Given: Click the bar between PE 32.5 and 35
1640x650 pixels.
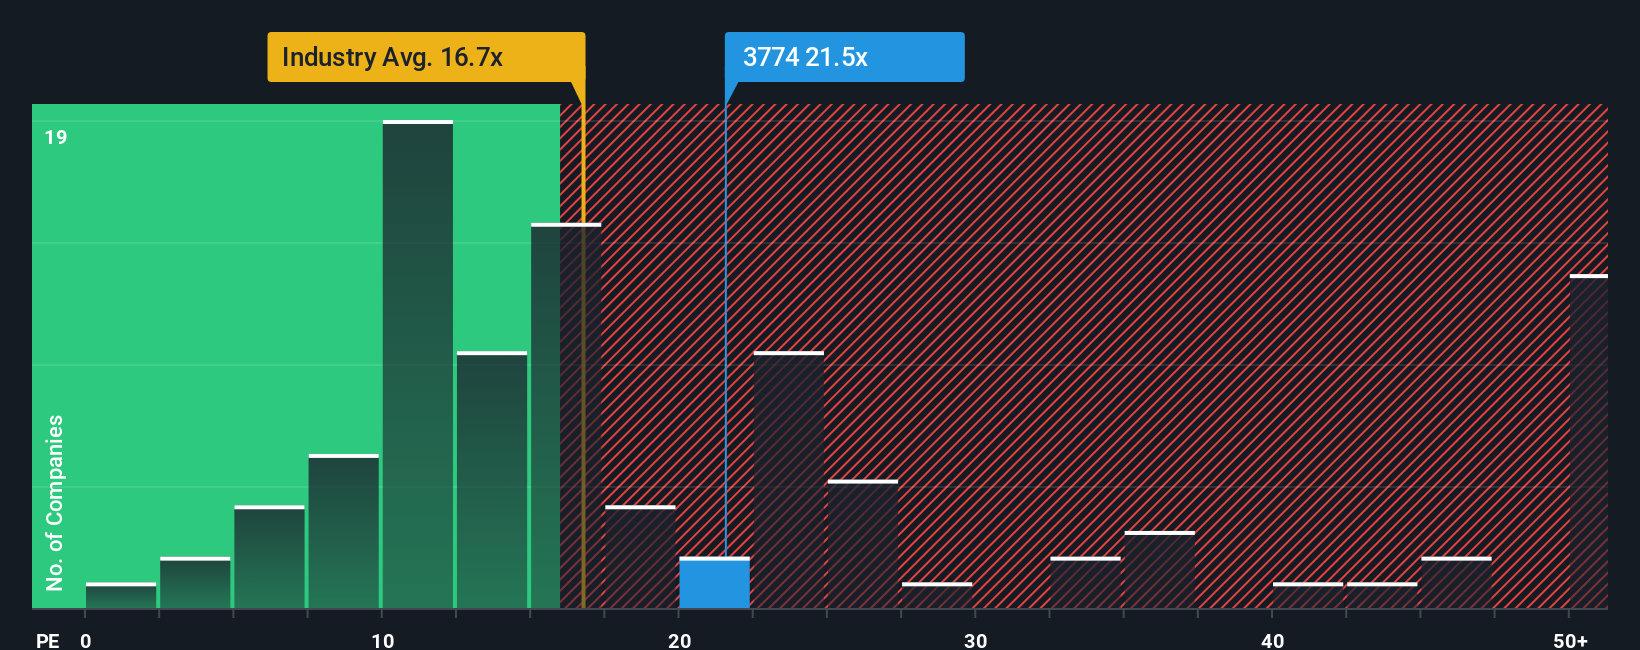Looking at the screenshot, I should coord(1085,583).
